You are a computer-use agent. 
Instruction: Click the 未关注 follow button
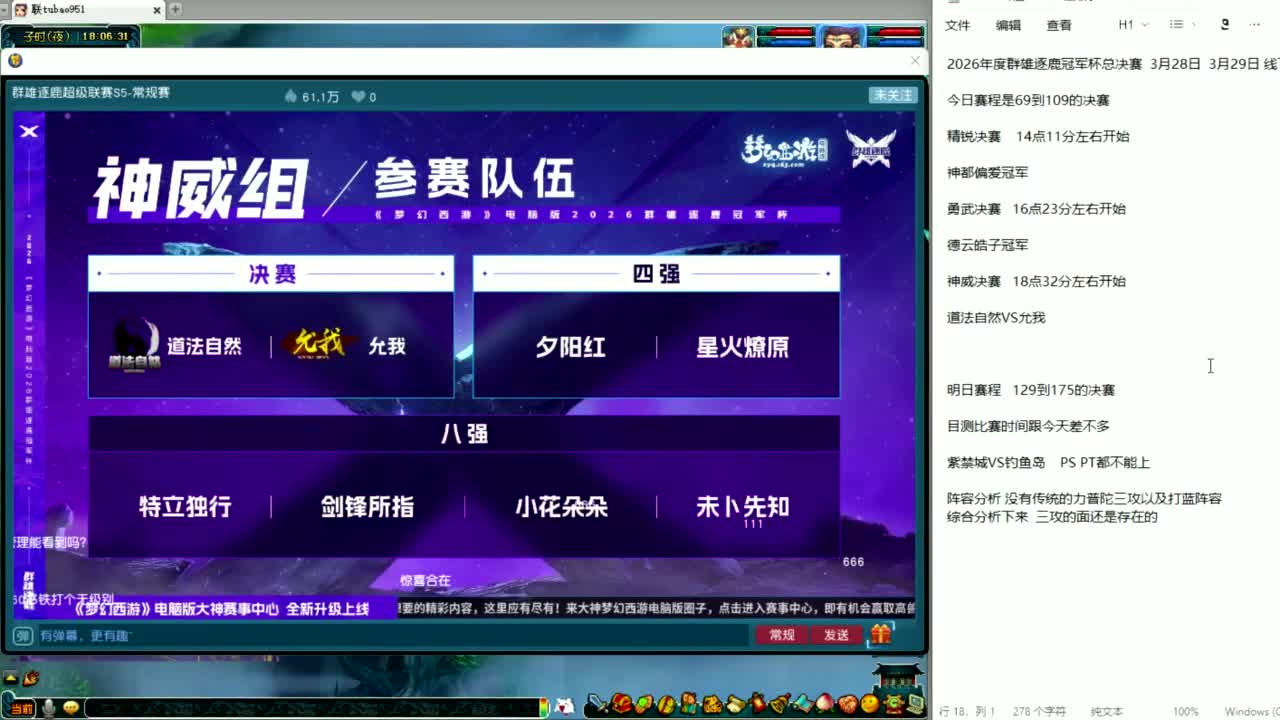click(x=892, y=95)
